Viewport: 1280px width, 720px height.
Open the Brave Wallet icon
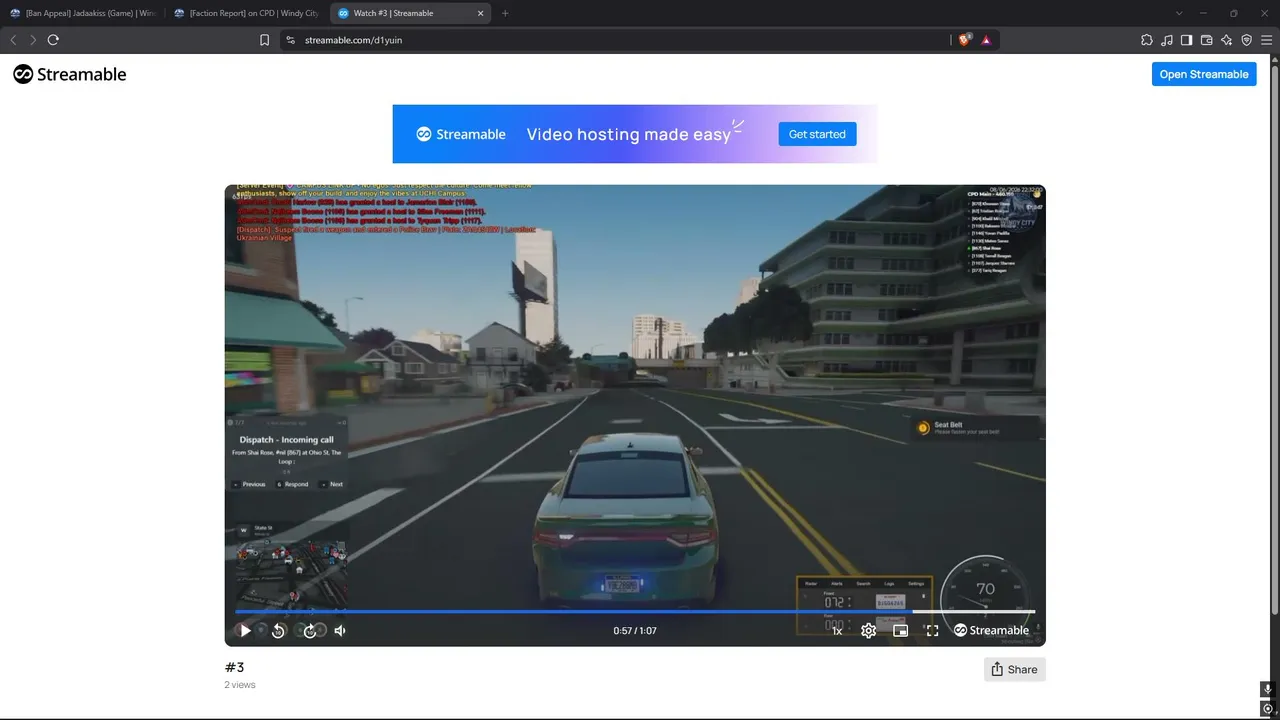tap(1207, 40)
